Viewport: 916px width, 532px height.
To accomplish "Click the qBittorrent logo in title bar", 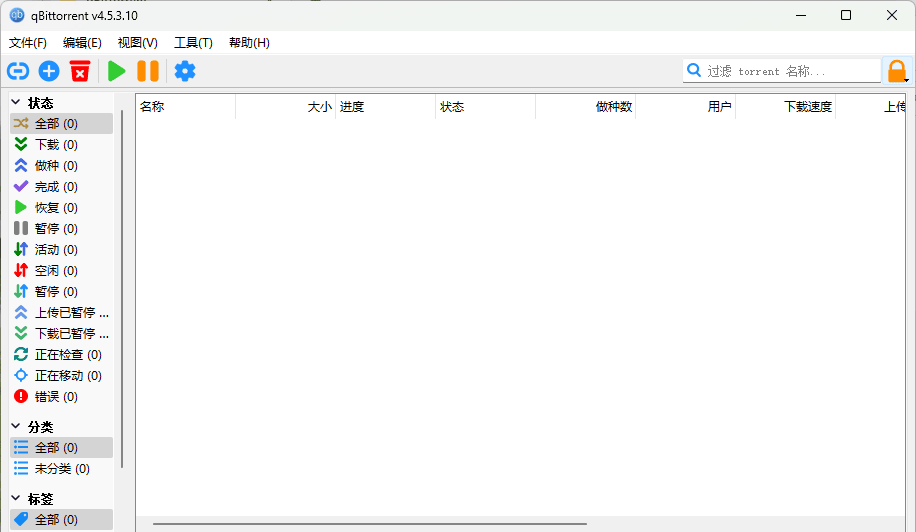I will coord(17,15).
